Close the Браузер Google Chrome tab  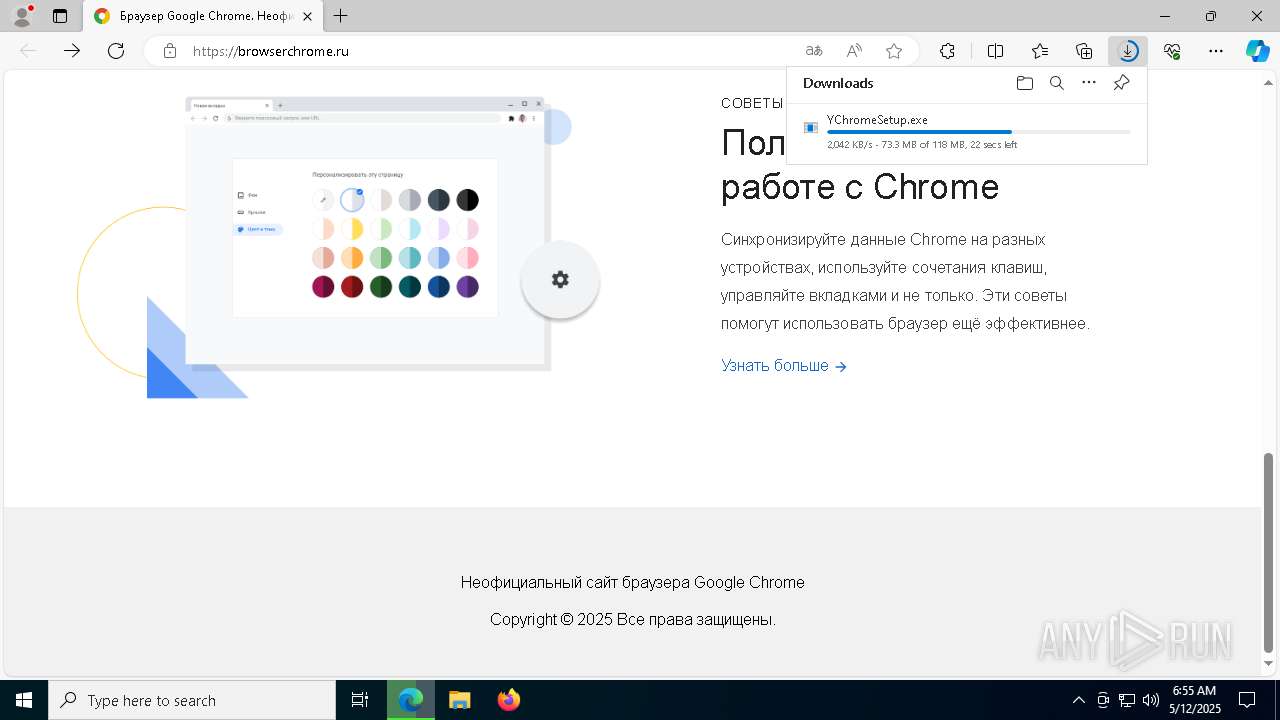click(x=307, y=17)
